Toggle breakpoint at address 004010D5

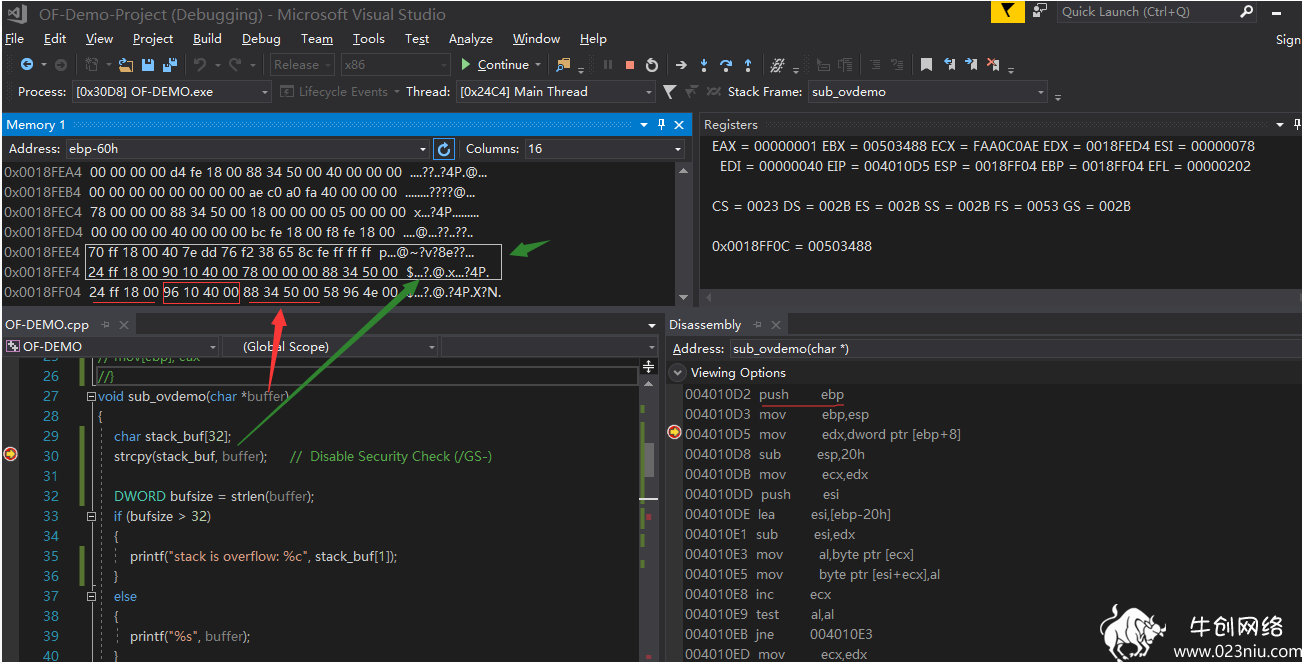point(674,432)
